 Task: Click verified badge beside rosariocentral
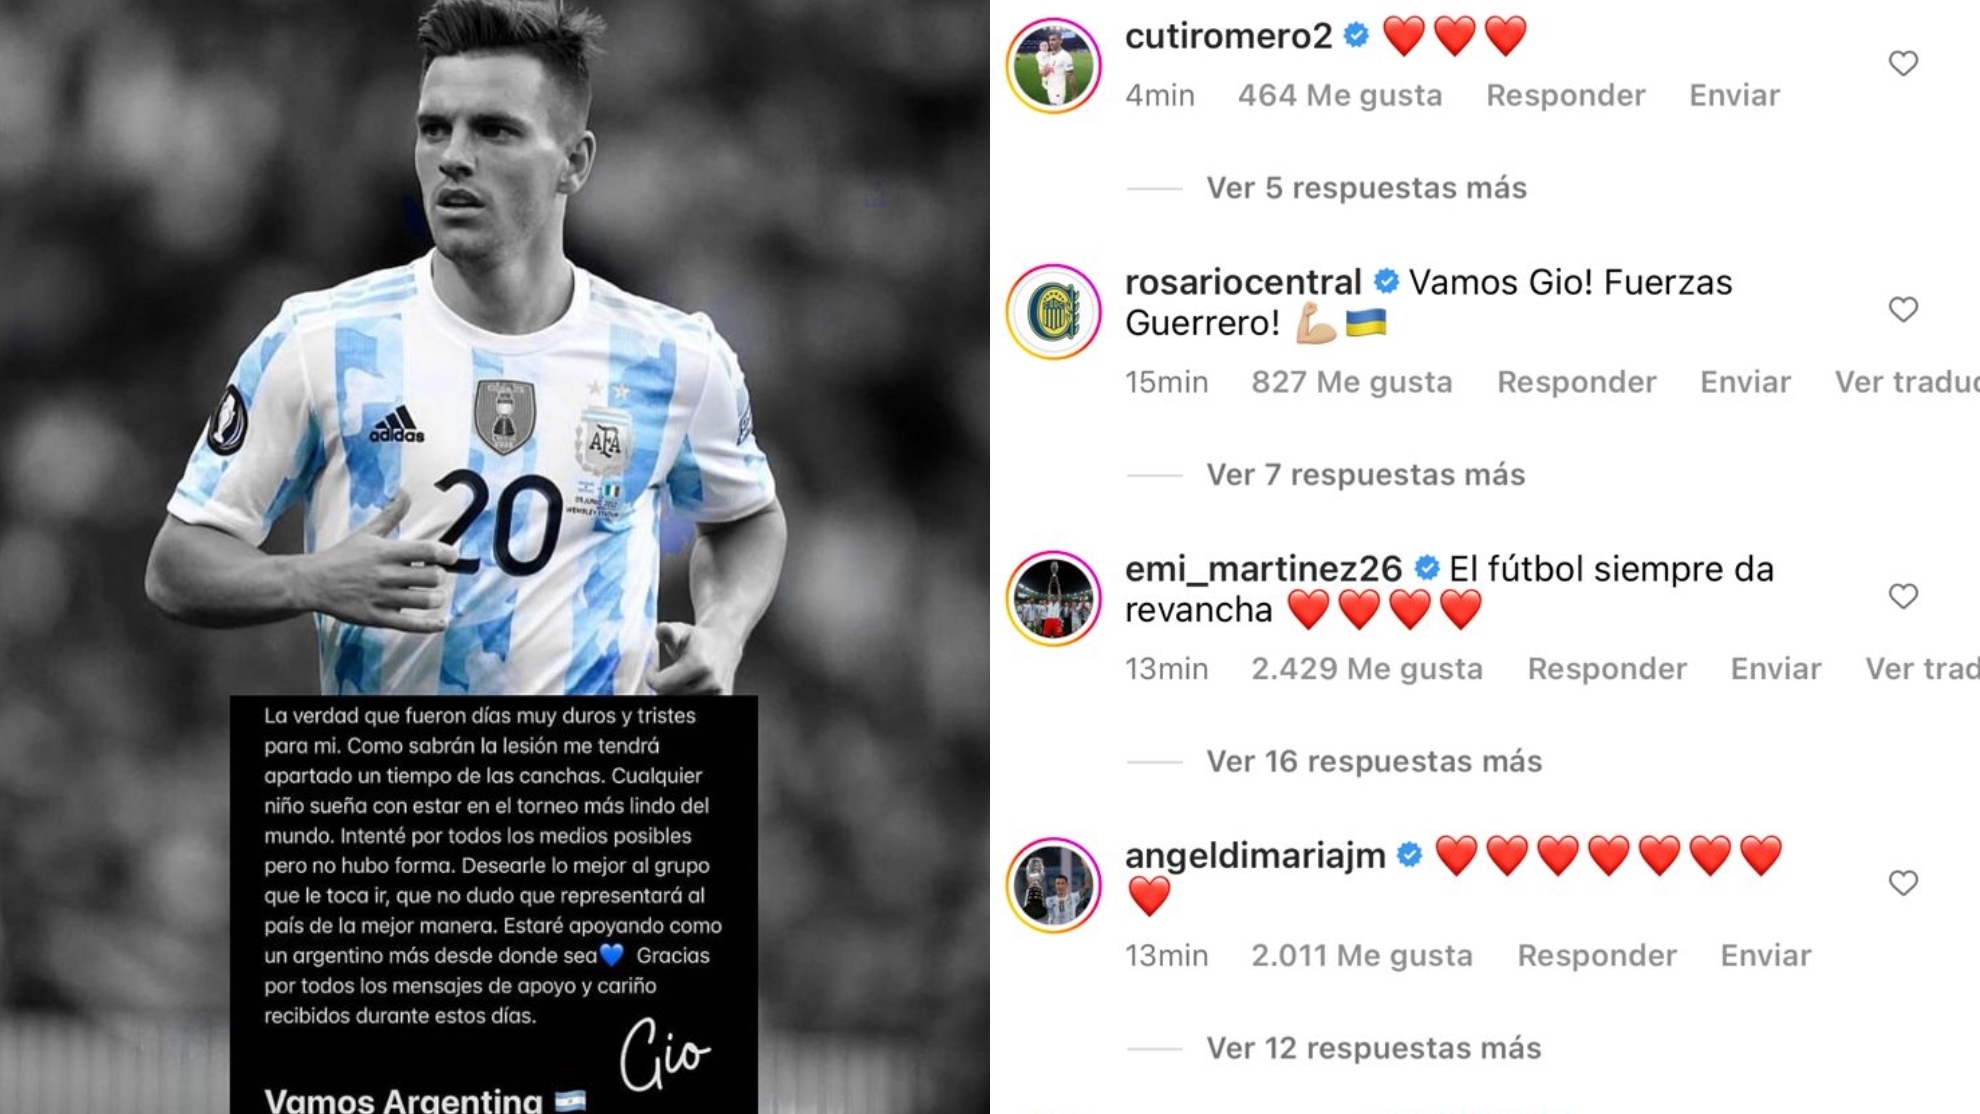point(1386,282)
